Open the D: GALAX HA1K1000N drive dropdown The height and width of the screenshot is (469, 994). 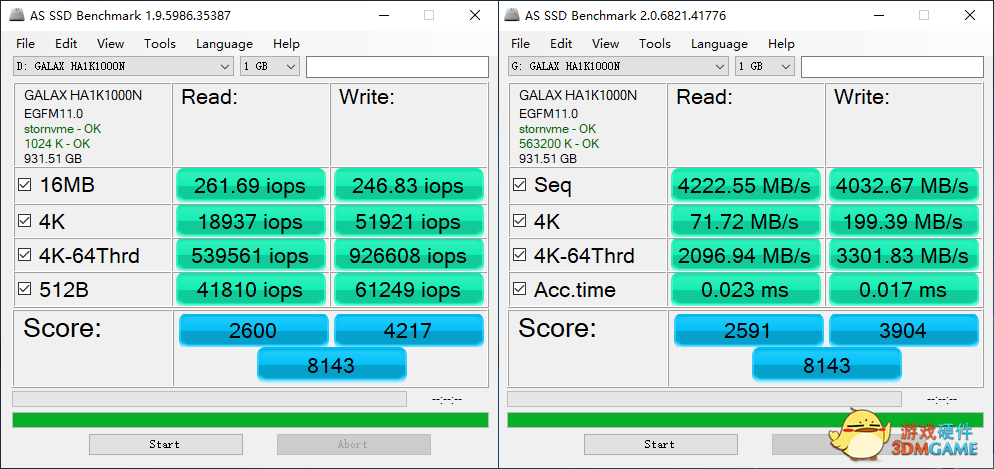123,67
